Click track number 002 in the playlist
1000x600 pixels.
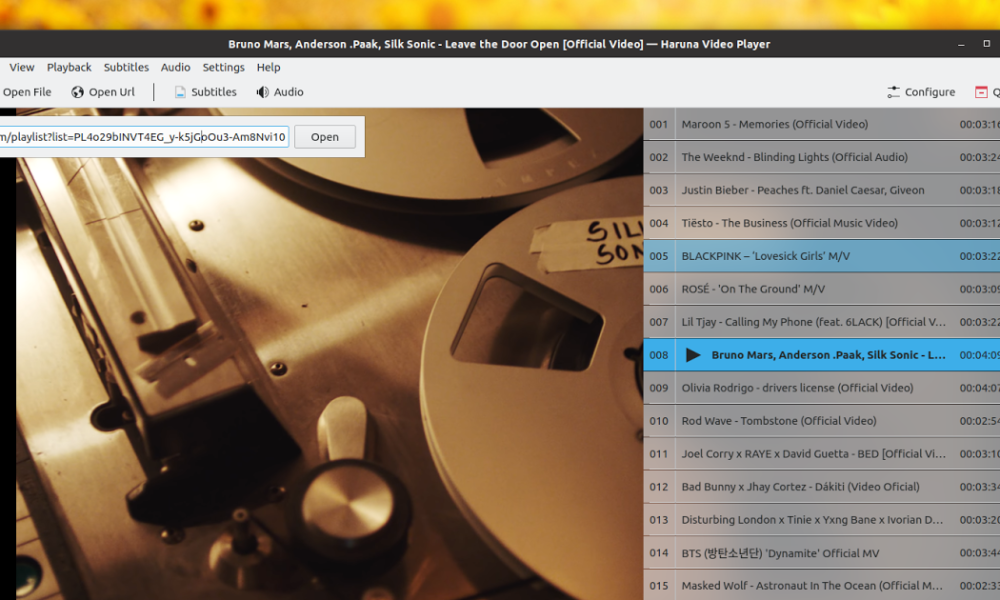click(659, 157)
